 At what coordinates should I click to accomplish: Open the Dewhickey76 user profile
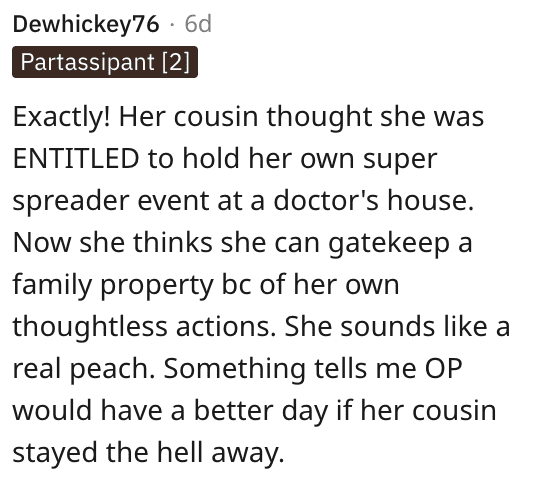86,25
